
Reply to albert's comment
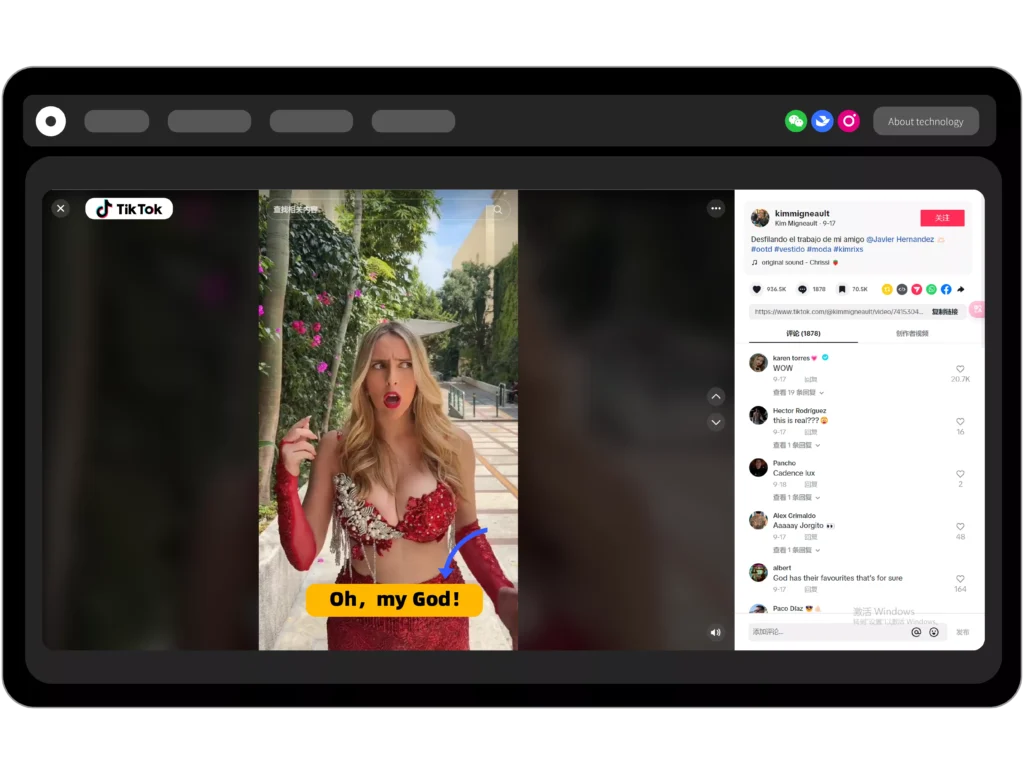(x=810, y=589)
